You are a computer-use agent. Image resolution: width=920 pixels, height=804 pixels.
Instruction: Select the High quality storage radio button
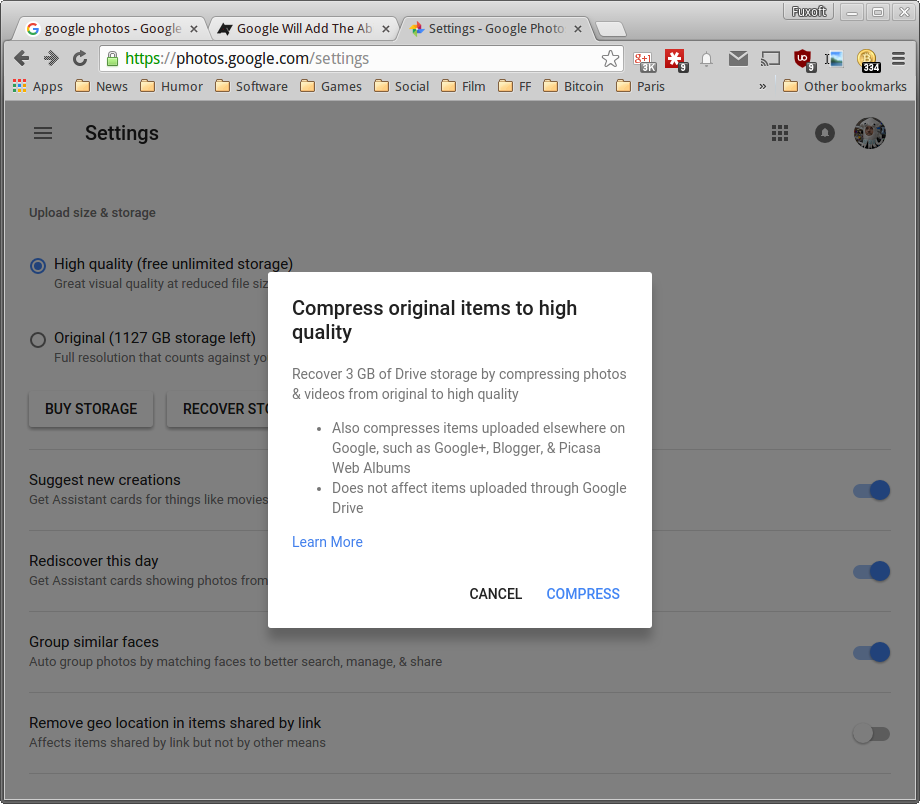pyautogui.click(x=37, y=266)
